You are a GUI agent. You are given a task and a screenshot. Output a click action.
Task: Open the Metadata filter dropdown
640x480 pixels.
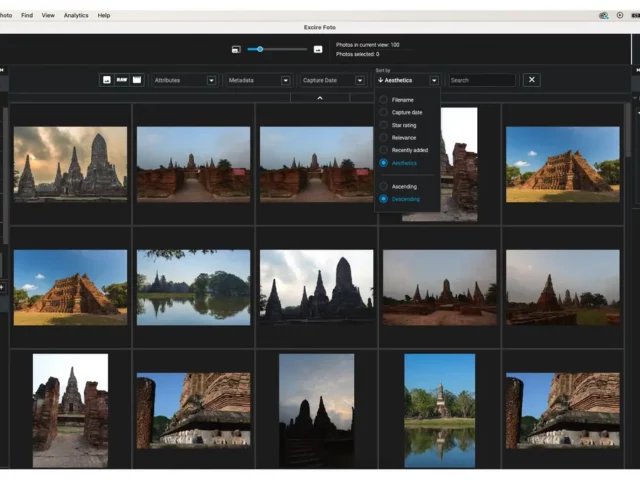(x=259, y=80)
